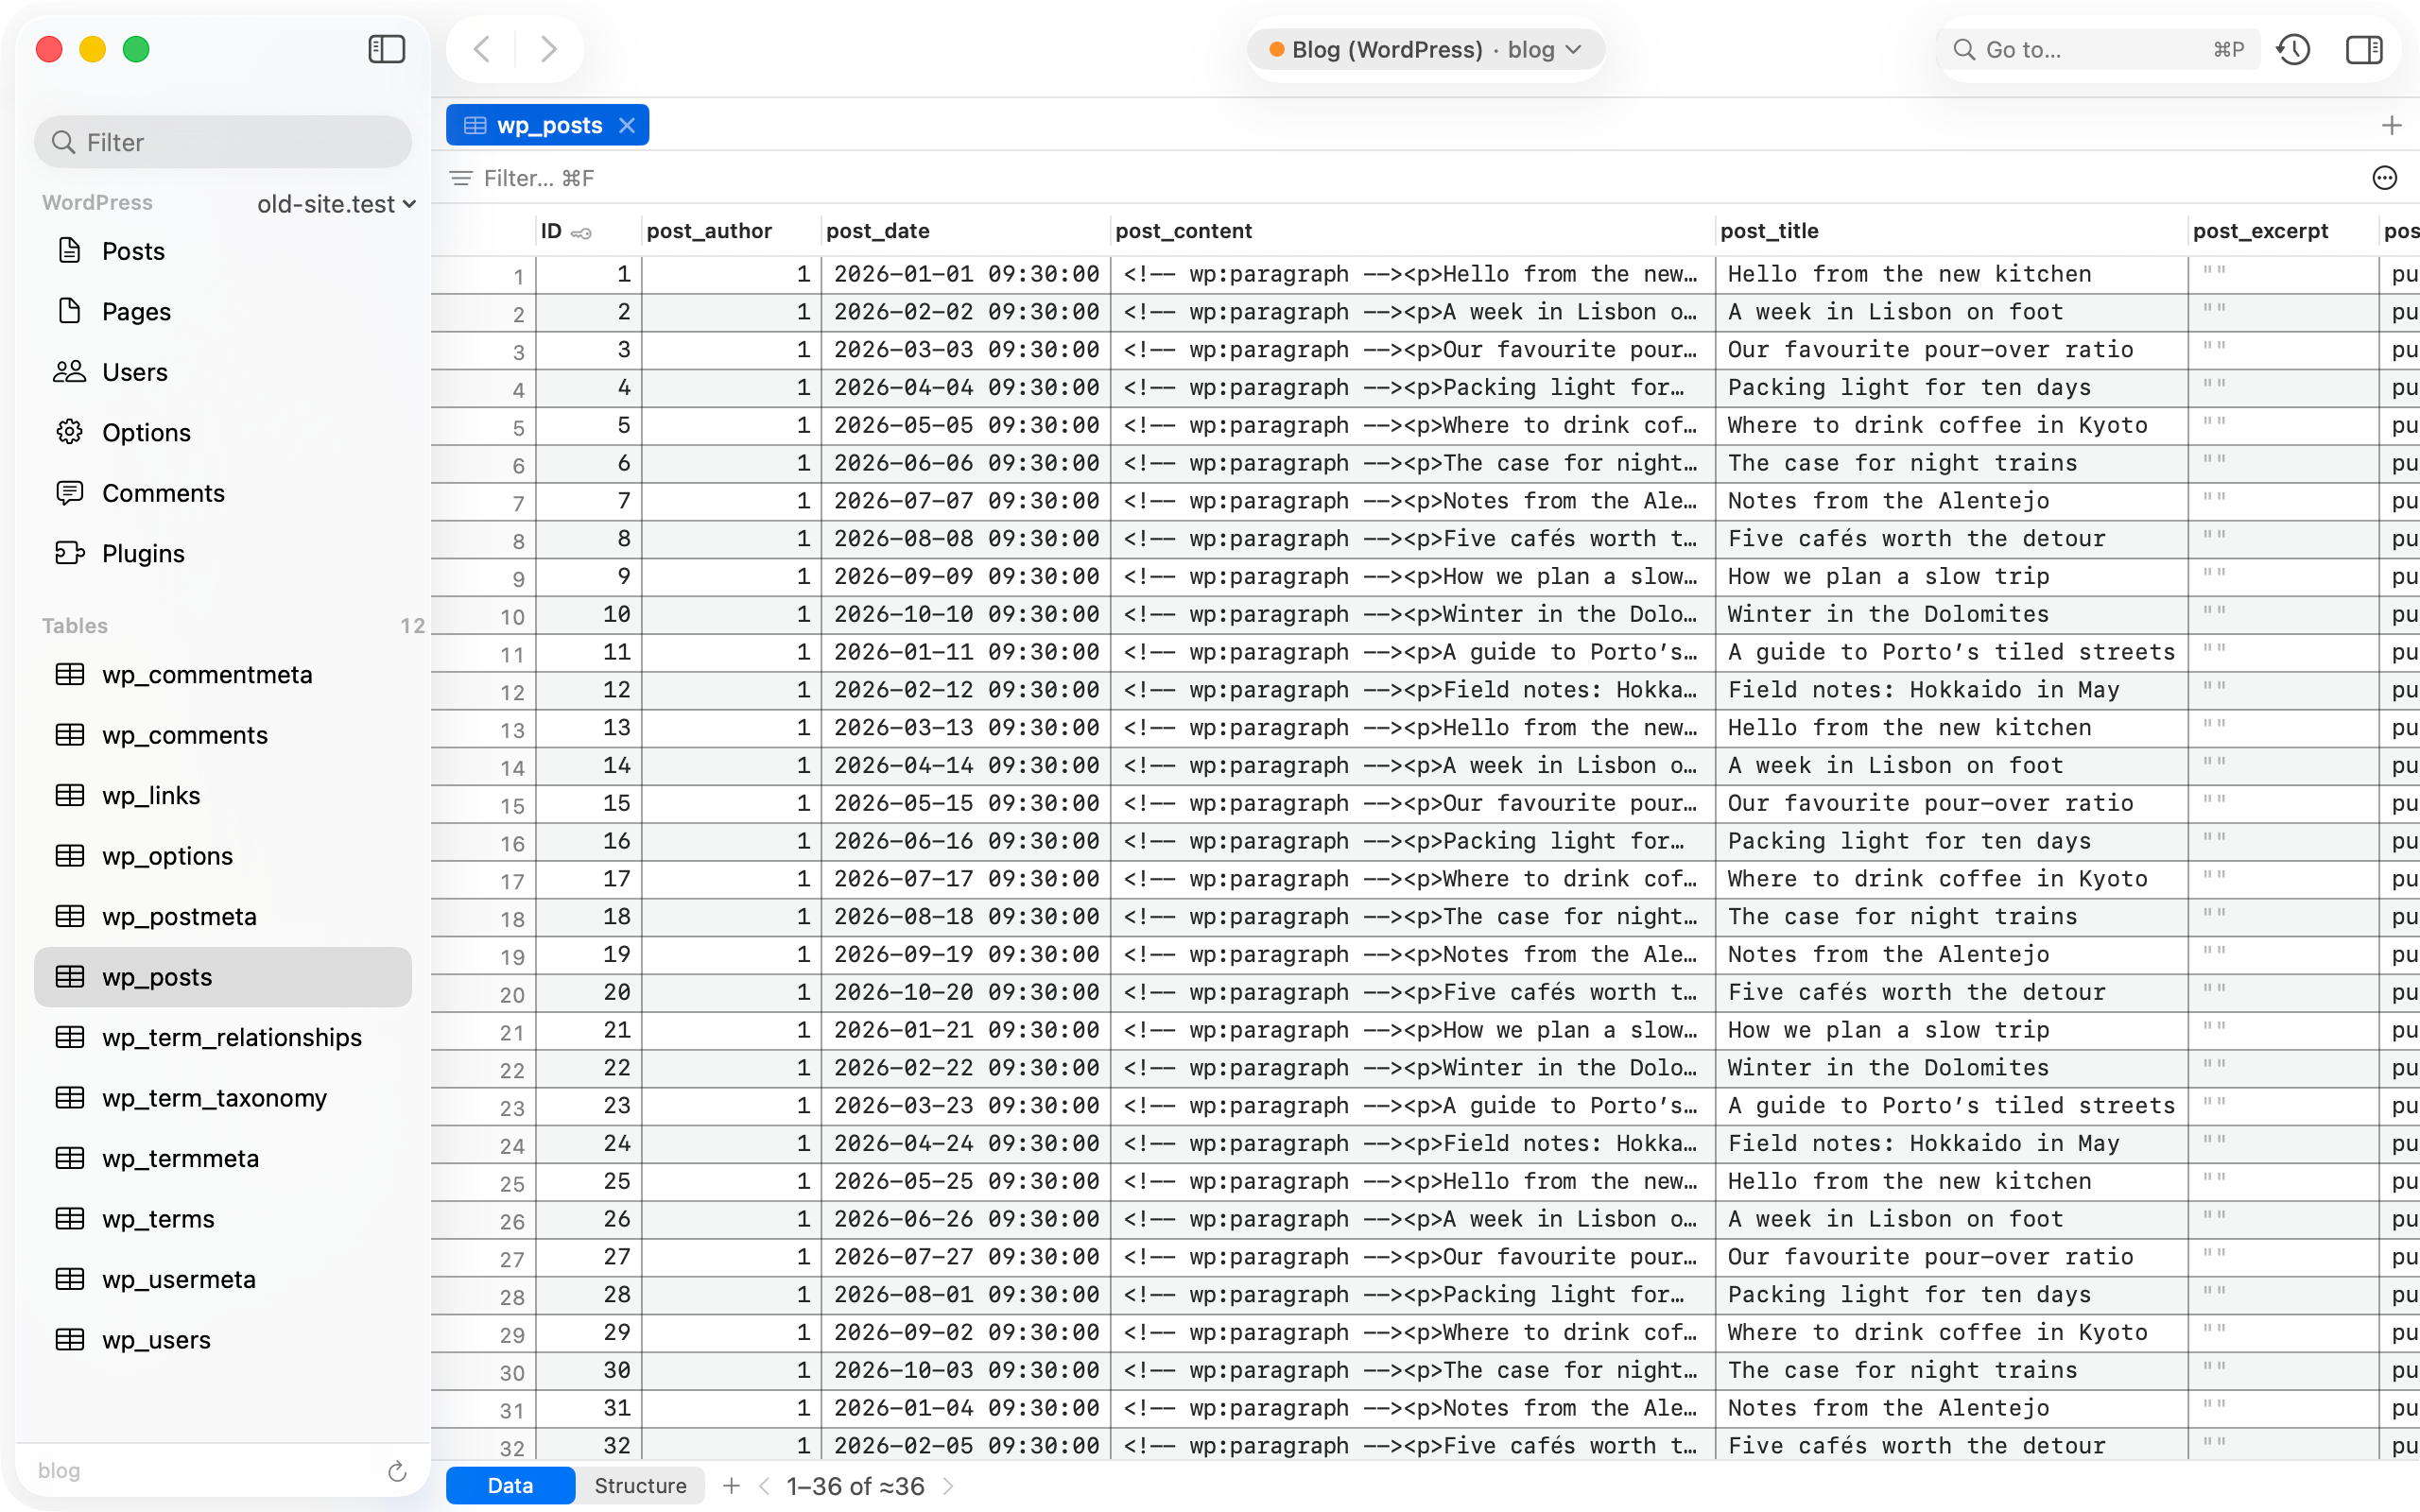Select the title 'Five cafés worth the detour' in row 8
The image size is (2420, 1512).
1951,539
